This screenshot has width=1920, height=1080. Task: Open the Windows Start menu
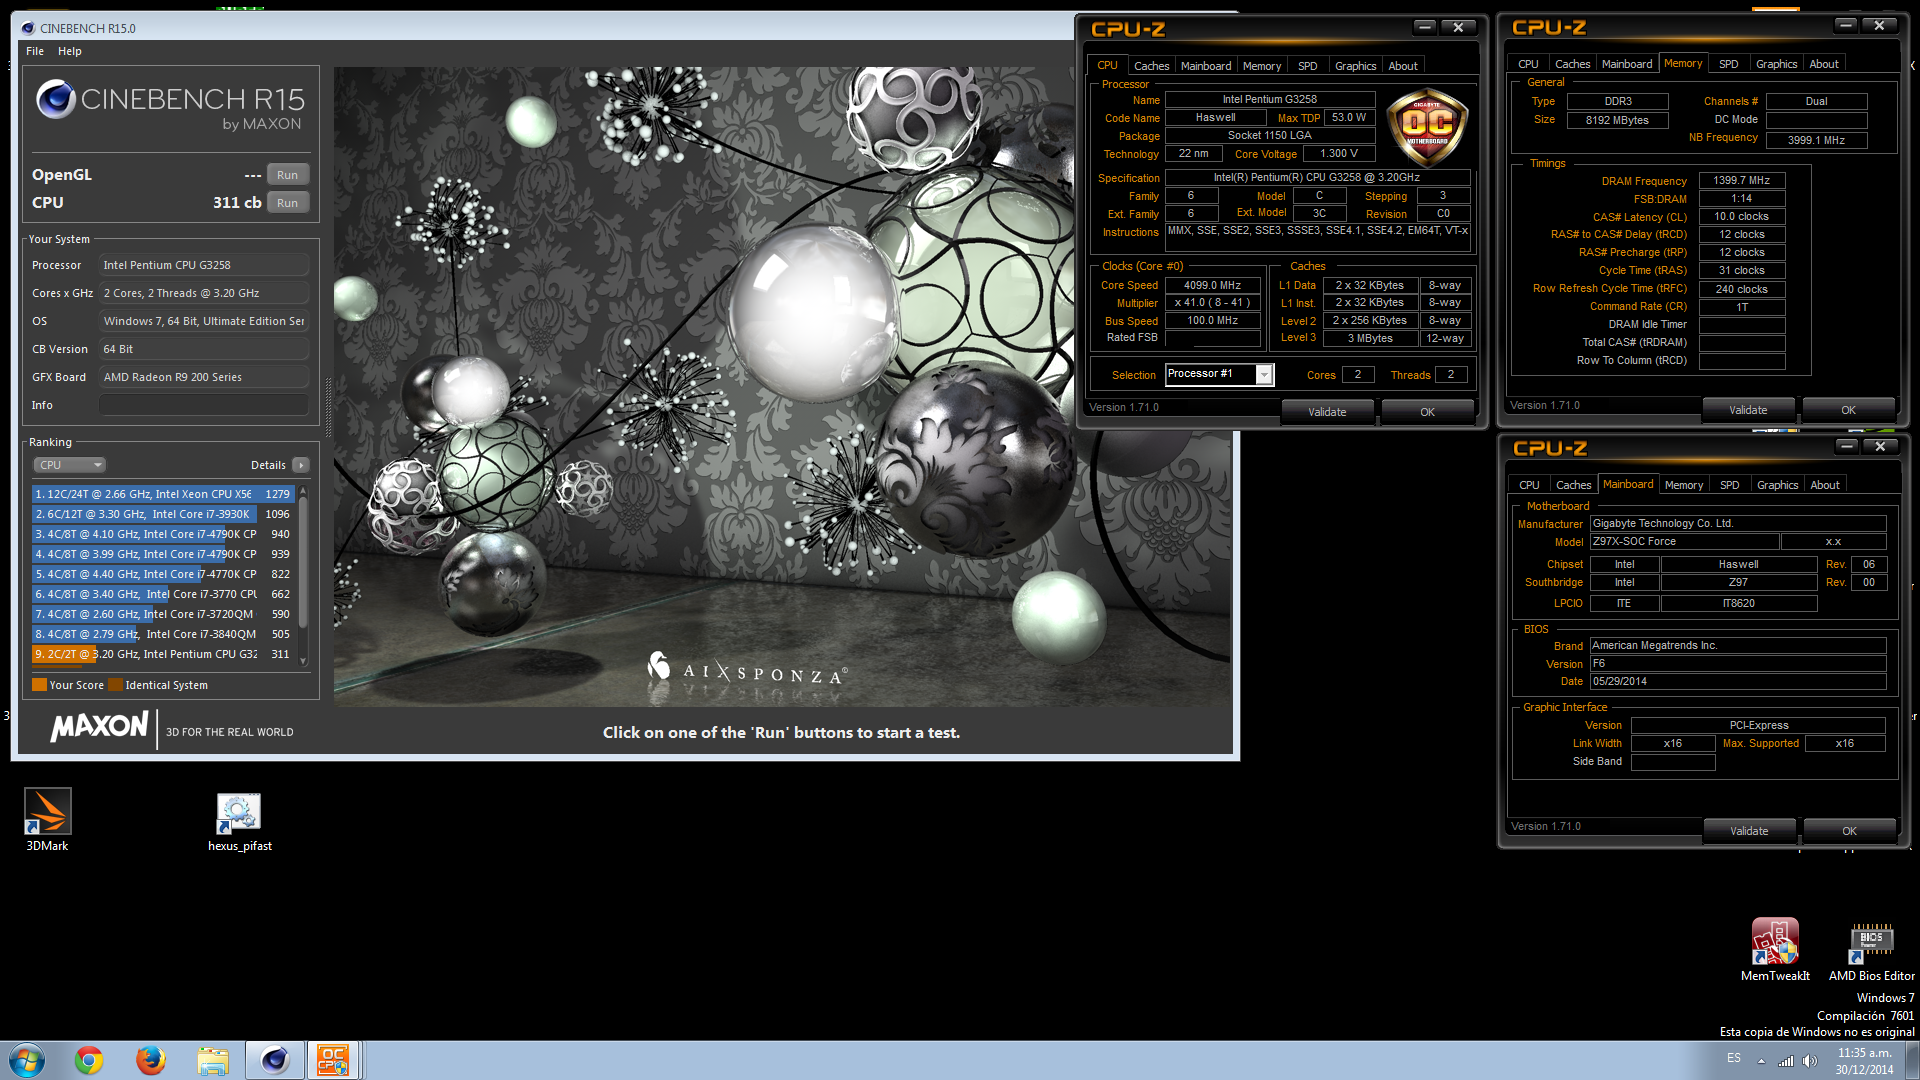(x=27, y=1060)
